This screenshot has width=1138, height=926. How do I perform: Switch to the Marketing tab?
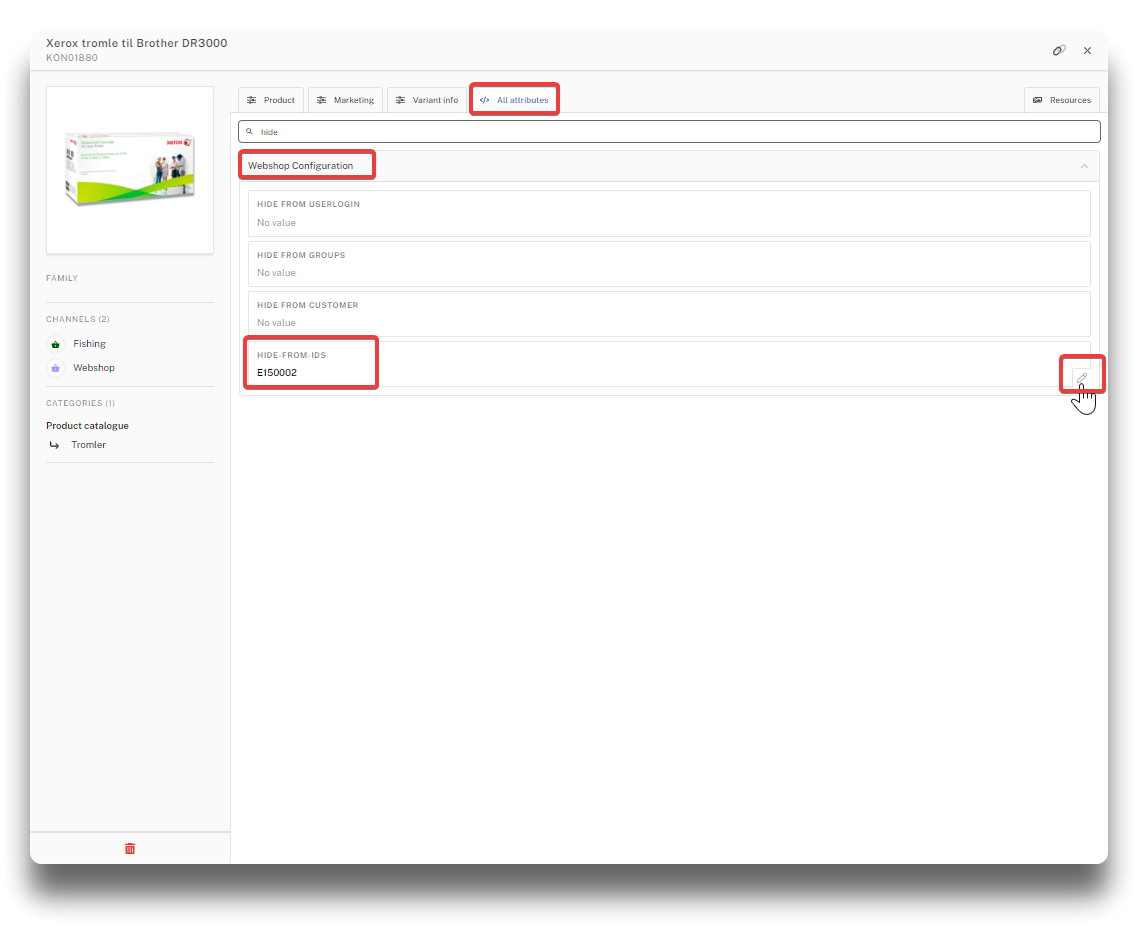pos(345,100)
